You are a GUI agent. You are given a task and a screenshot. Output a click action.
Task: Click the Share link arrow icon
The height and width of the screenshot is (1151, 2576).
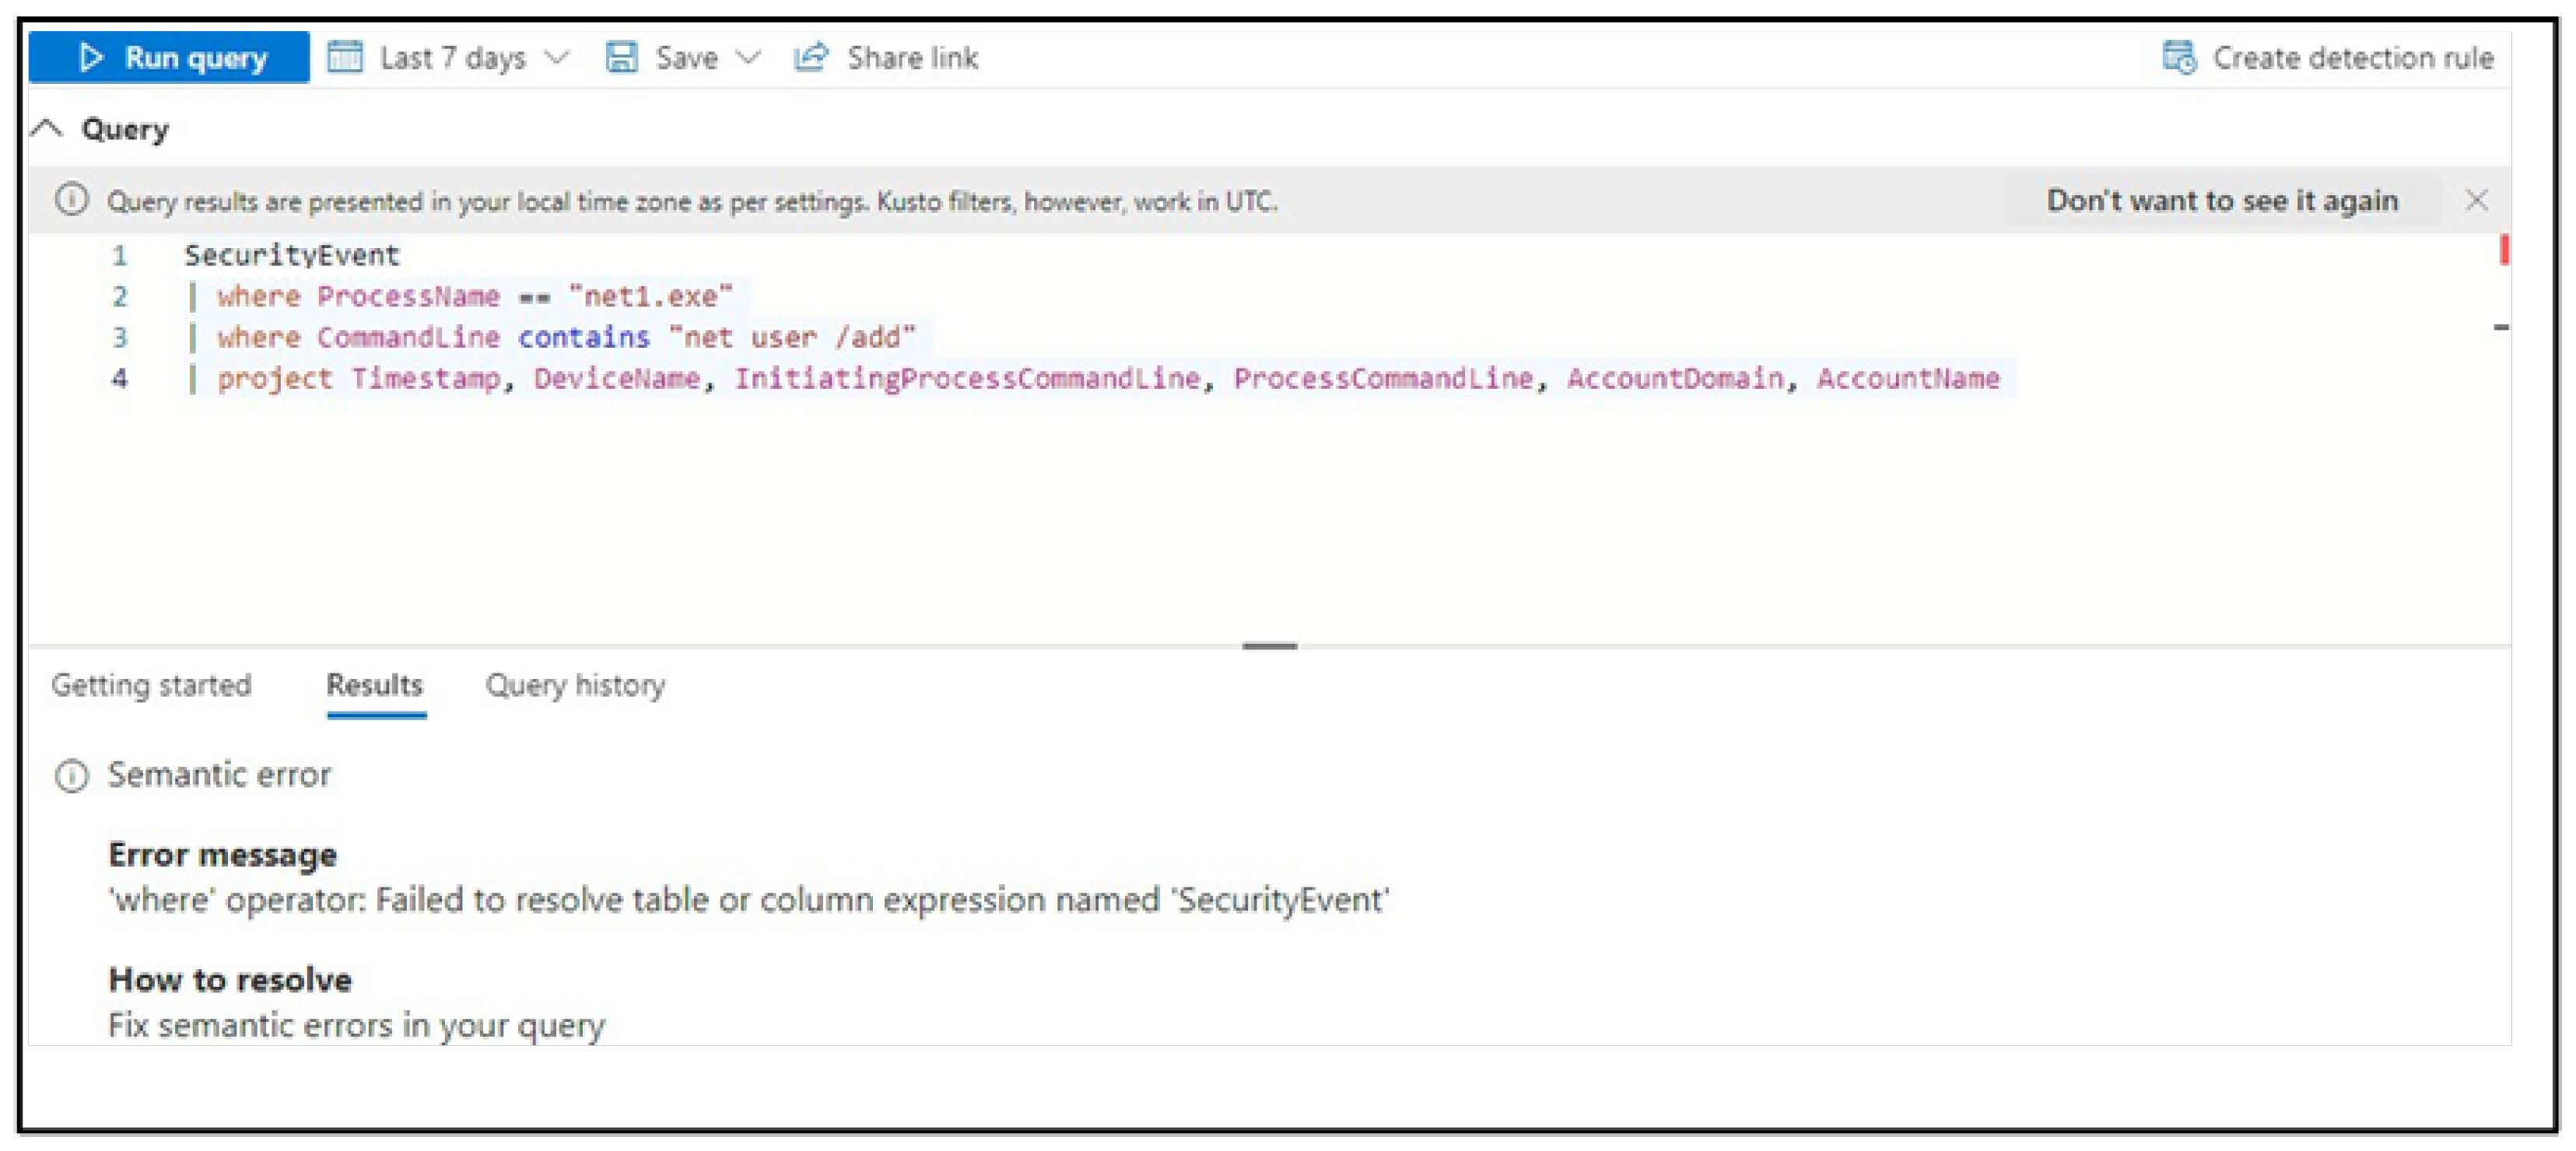(811, 57)
